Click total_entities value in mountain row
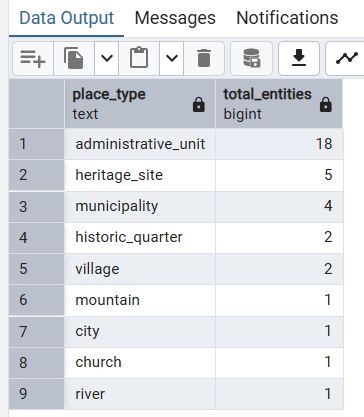Viewport: 364px width, 417px height. point(279,300)
